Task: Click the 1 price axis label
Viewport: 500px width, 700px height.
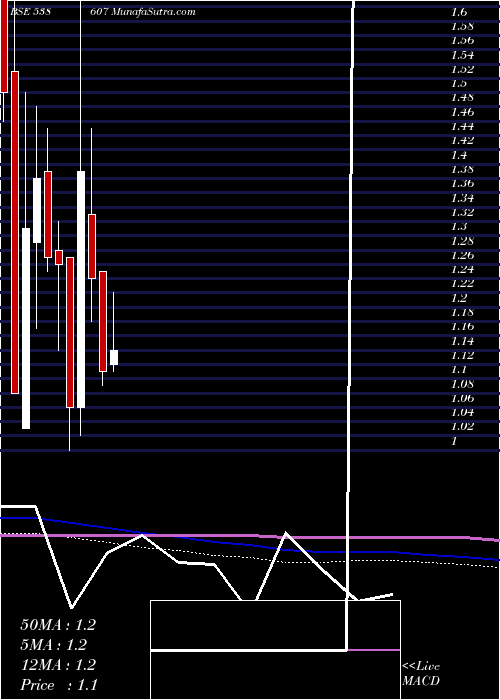Action: tap(454, 441)
